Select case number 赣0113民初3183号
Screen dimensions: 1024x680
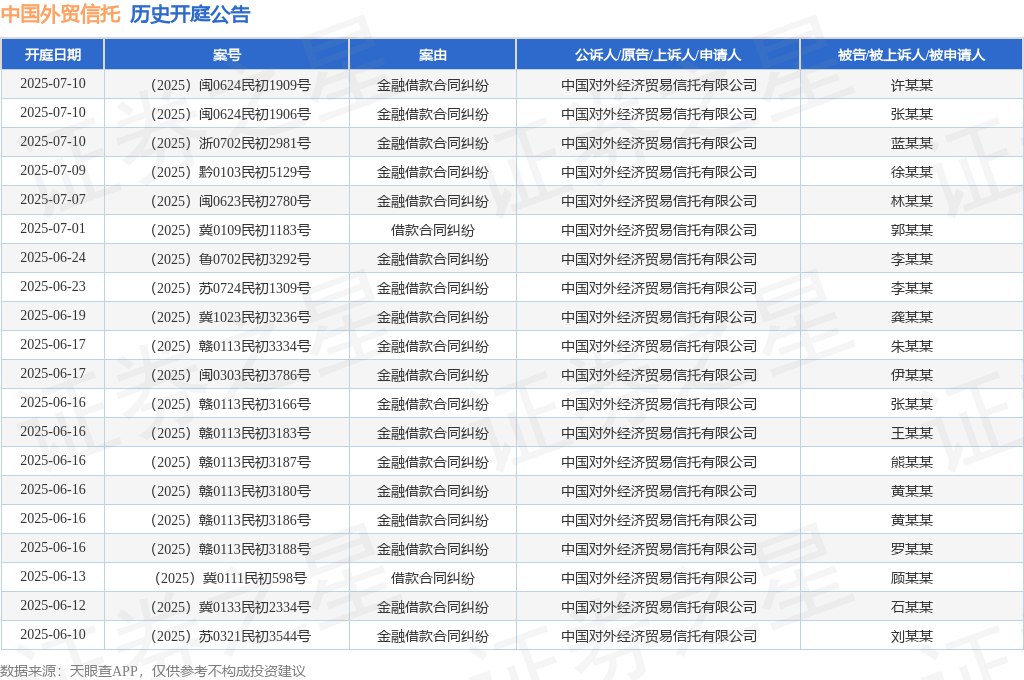click(x=255, y=433)
